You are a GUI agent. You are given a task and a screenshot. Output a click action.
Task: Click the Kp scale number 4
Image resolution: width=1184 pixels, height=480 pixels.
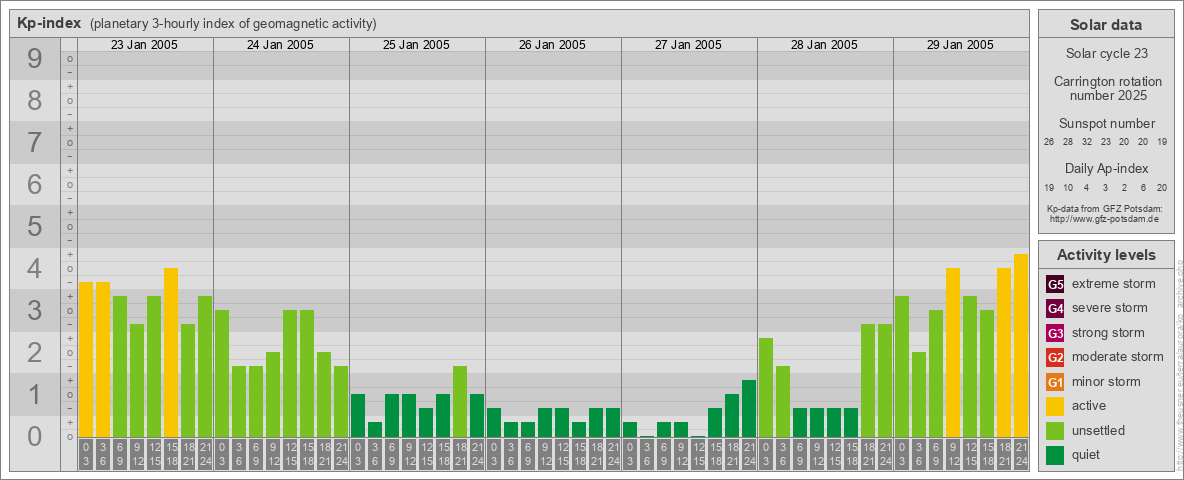[x=34, y=269]
